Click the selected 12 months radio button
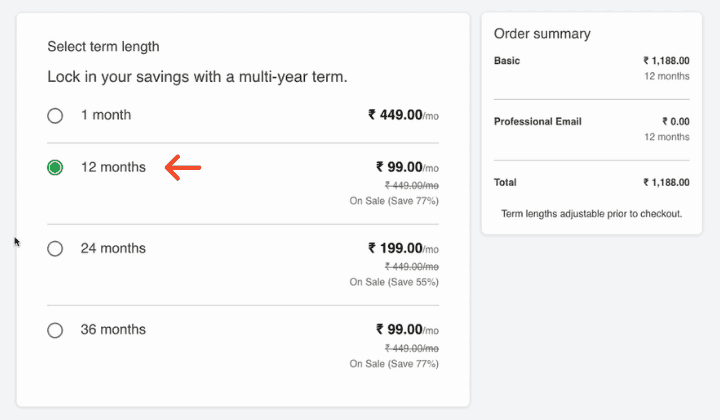Image resolution: width=720 pixels, height=420 pixels. pyautogui.click(x=55, y=168)
